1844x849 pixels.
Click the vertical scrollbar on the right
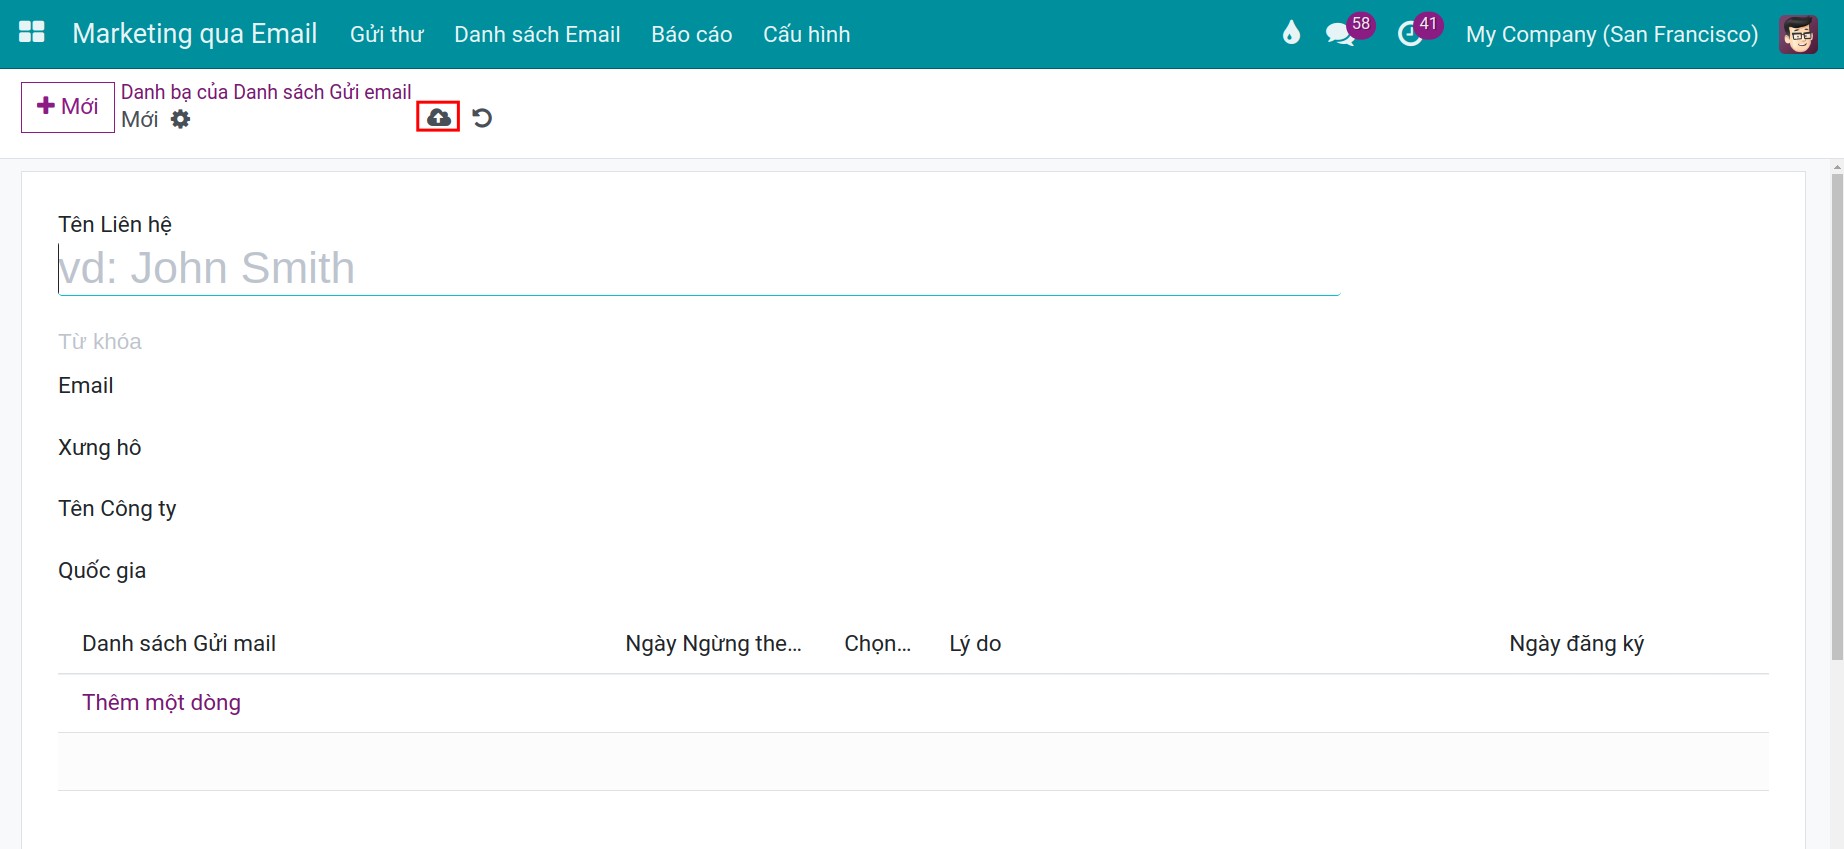1837,416
